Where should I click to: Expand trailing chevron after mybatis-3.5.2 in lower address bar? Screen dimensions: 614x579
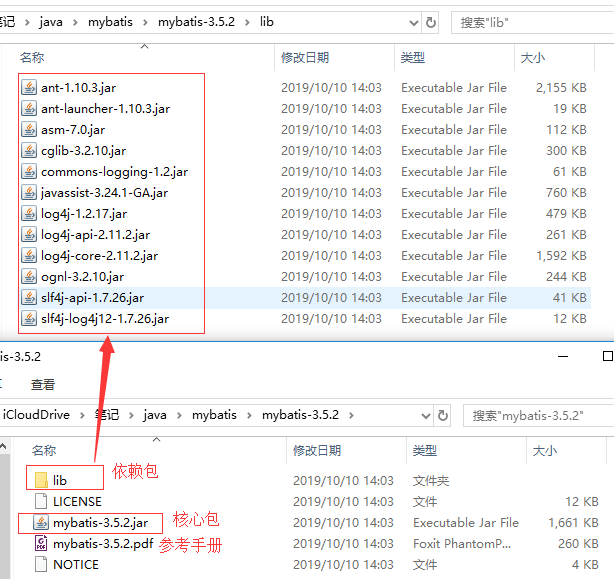tap(351, 415)
